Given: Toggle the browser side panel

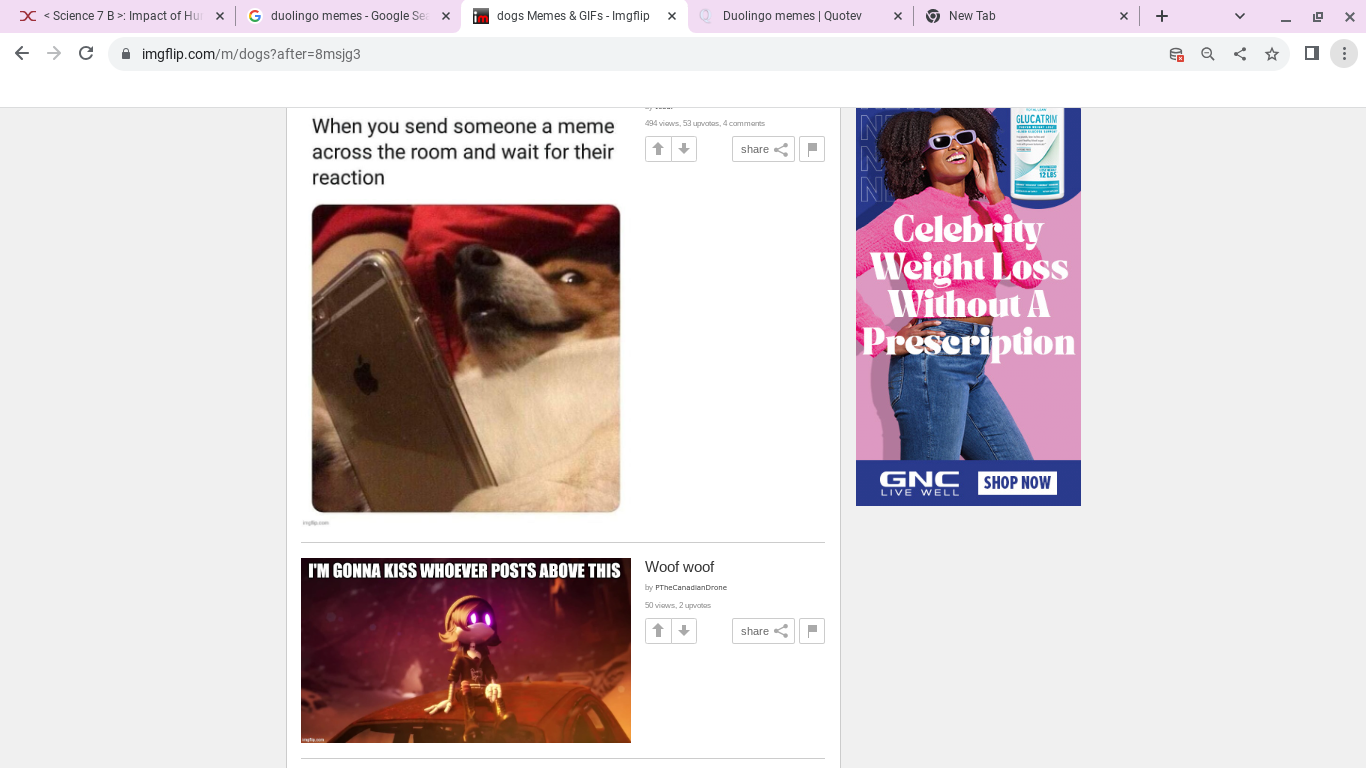Looking at the screenshot, I should point(1312,54).
